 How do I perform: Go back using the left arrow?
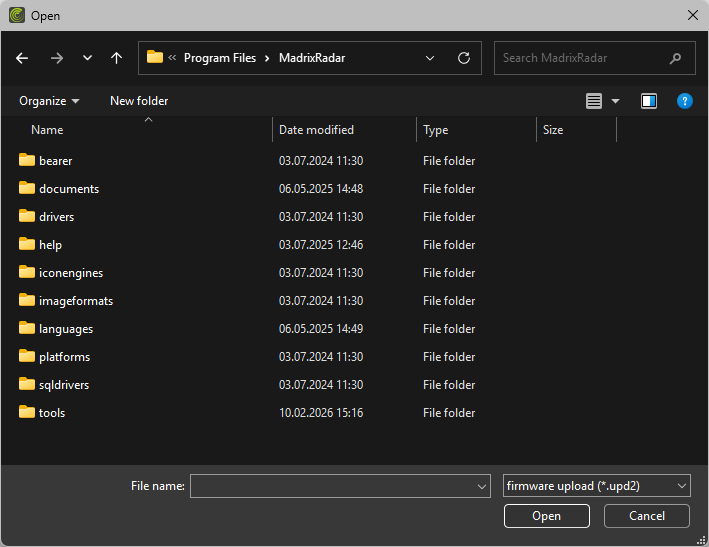pos(22,58)
